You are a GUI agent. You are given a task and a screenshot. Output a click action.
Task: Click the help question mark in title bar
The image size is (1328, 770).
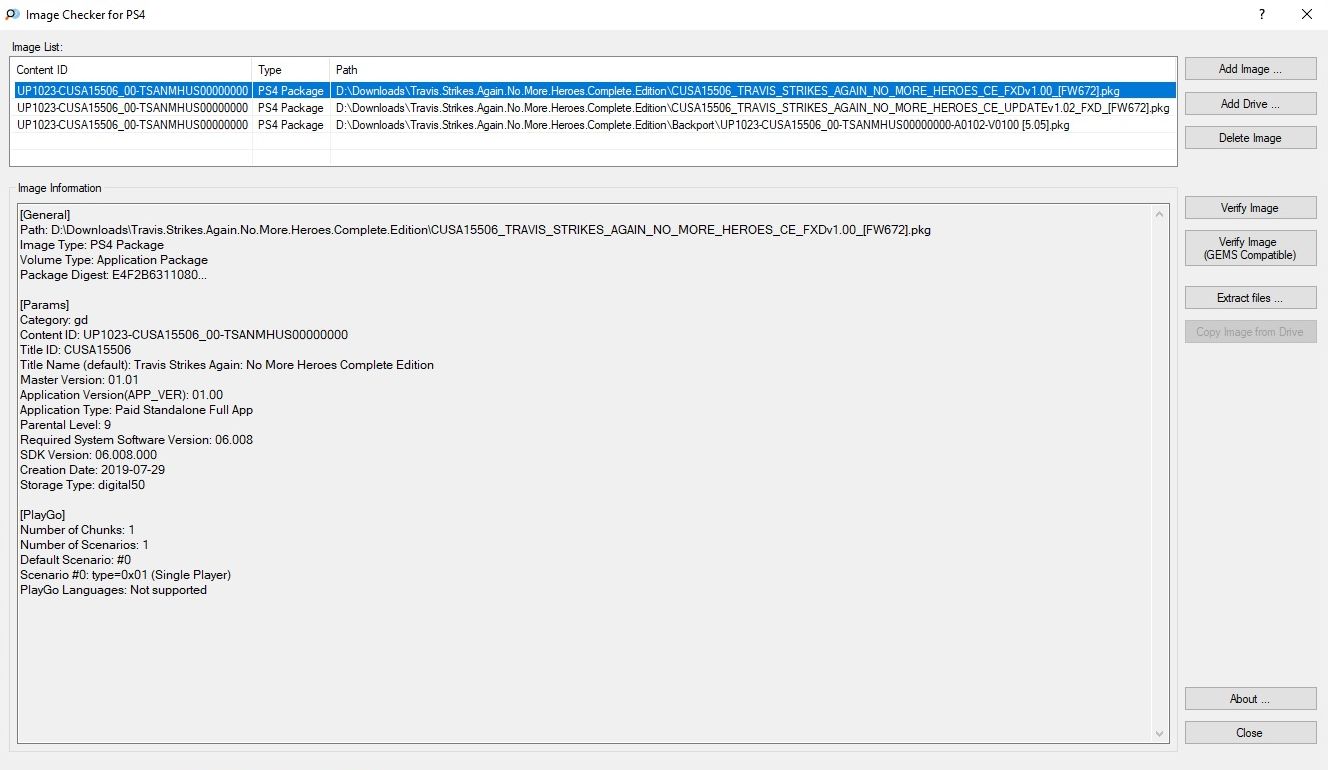(x=1262, y=14)
